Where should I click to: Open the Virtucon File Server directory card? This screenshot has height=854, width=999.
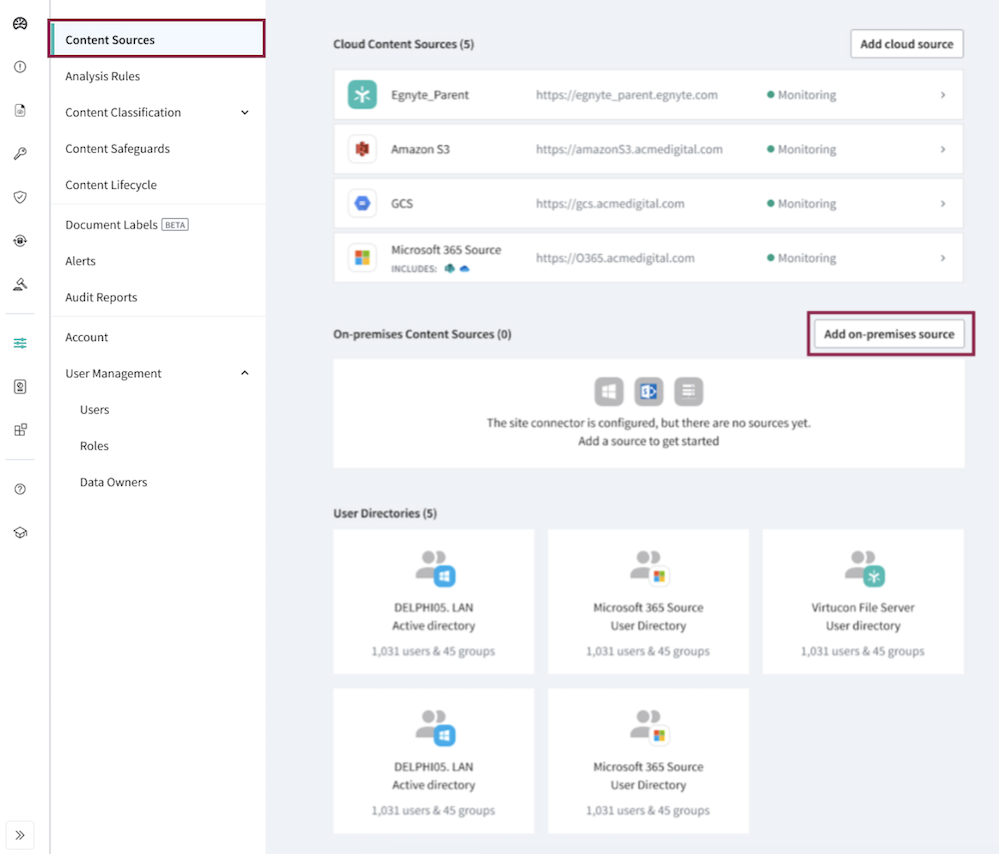[x=862, y=601]
